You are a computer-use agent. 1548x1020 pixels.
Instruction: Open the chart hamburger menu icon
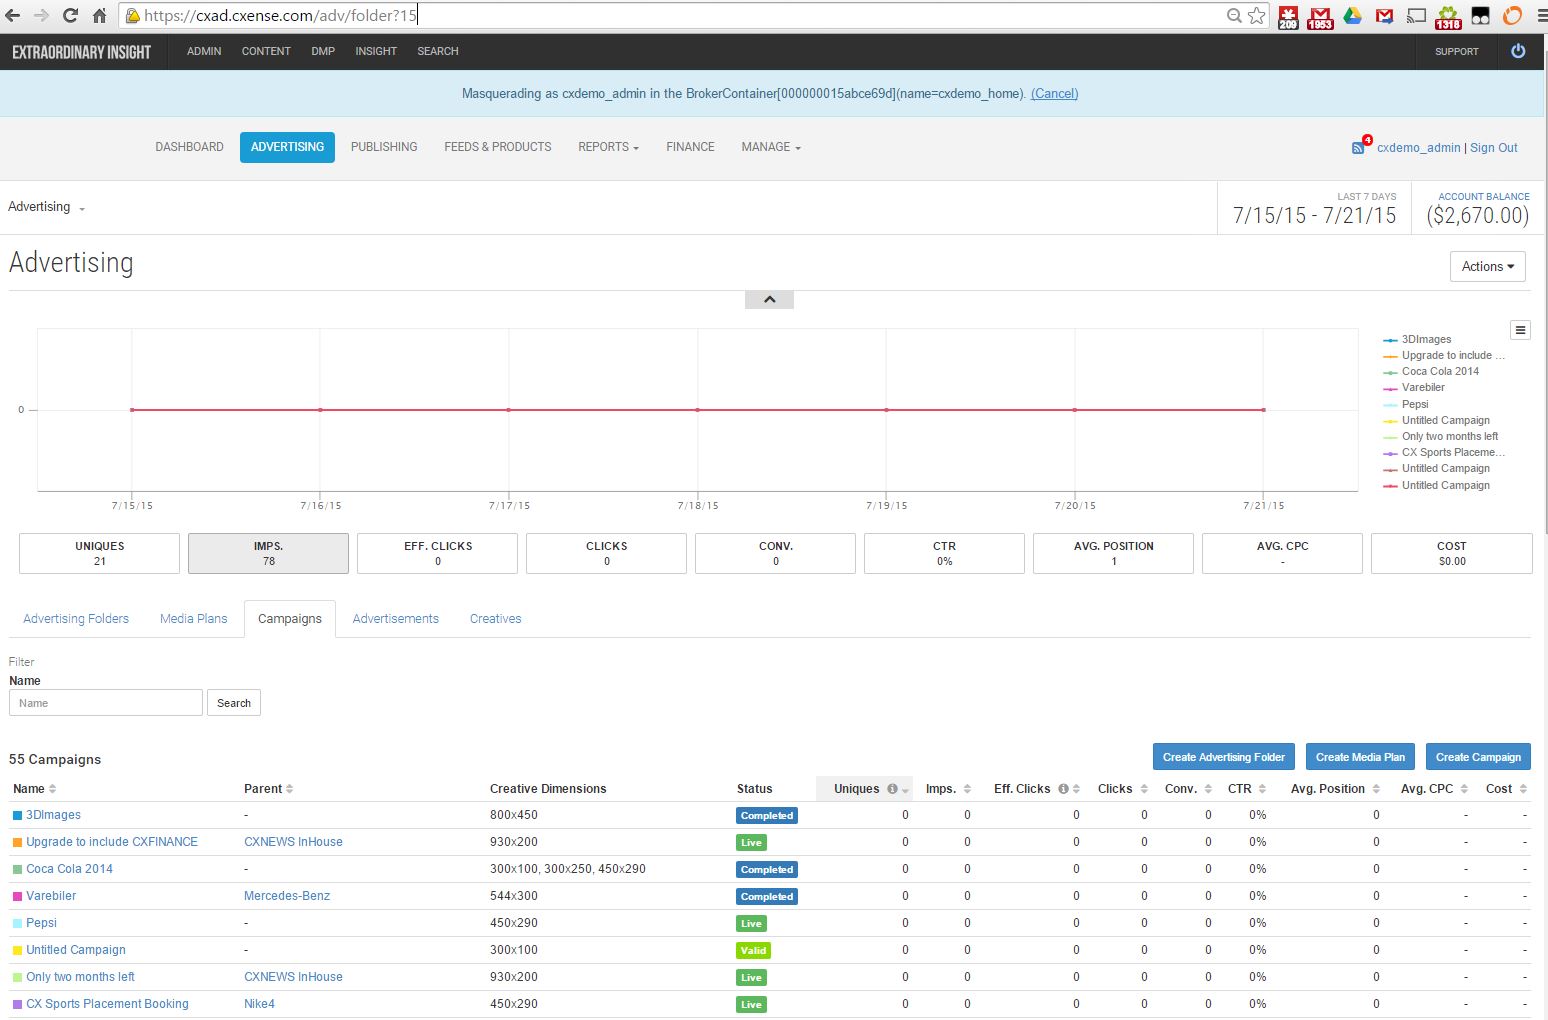1520,330
